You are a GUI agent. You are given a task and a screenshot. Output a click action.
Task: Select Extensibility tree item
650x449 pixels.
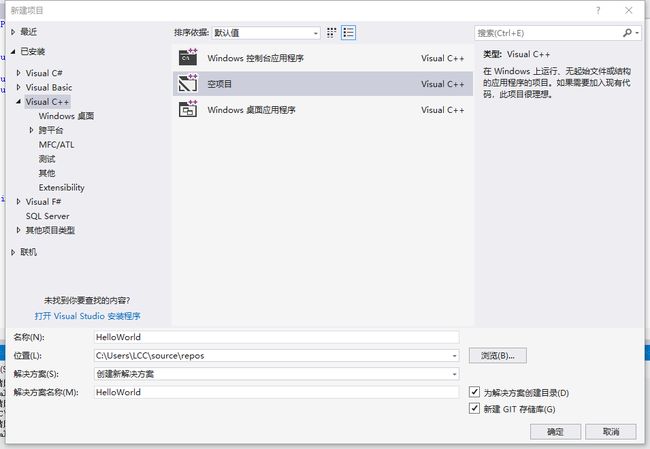click(x=61, y=187)
